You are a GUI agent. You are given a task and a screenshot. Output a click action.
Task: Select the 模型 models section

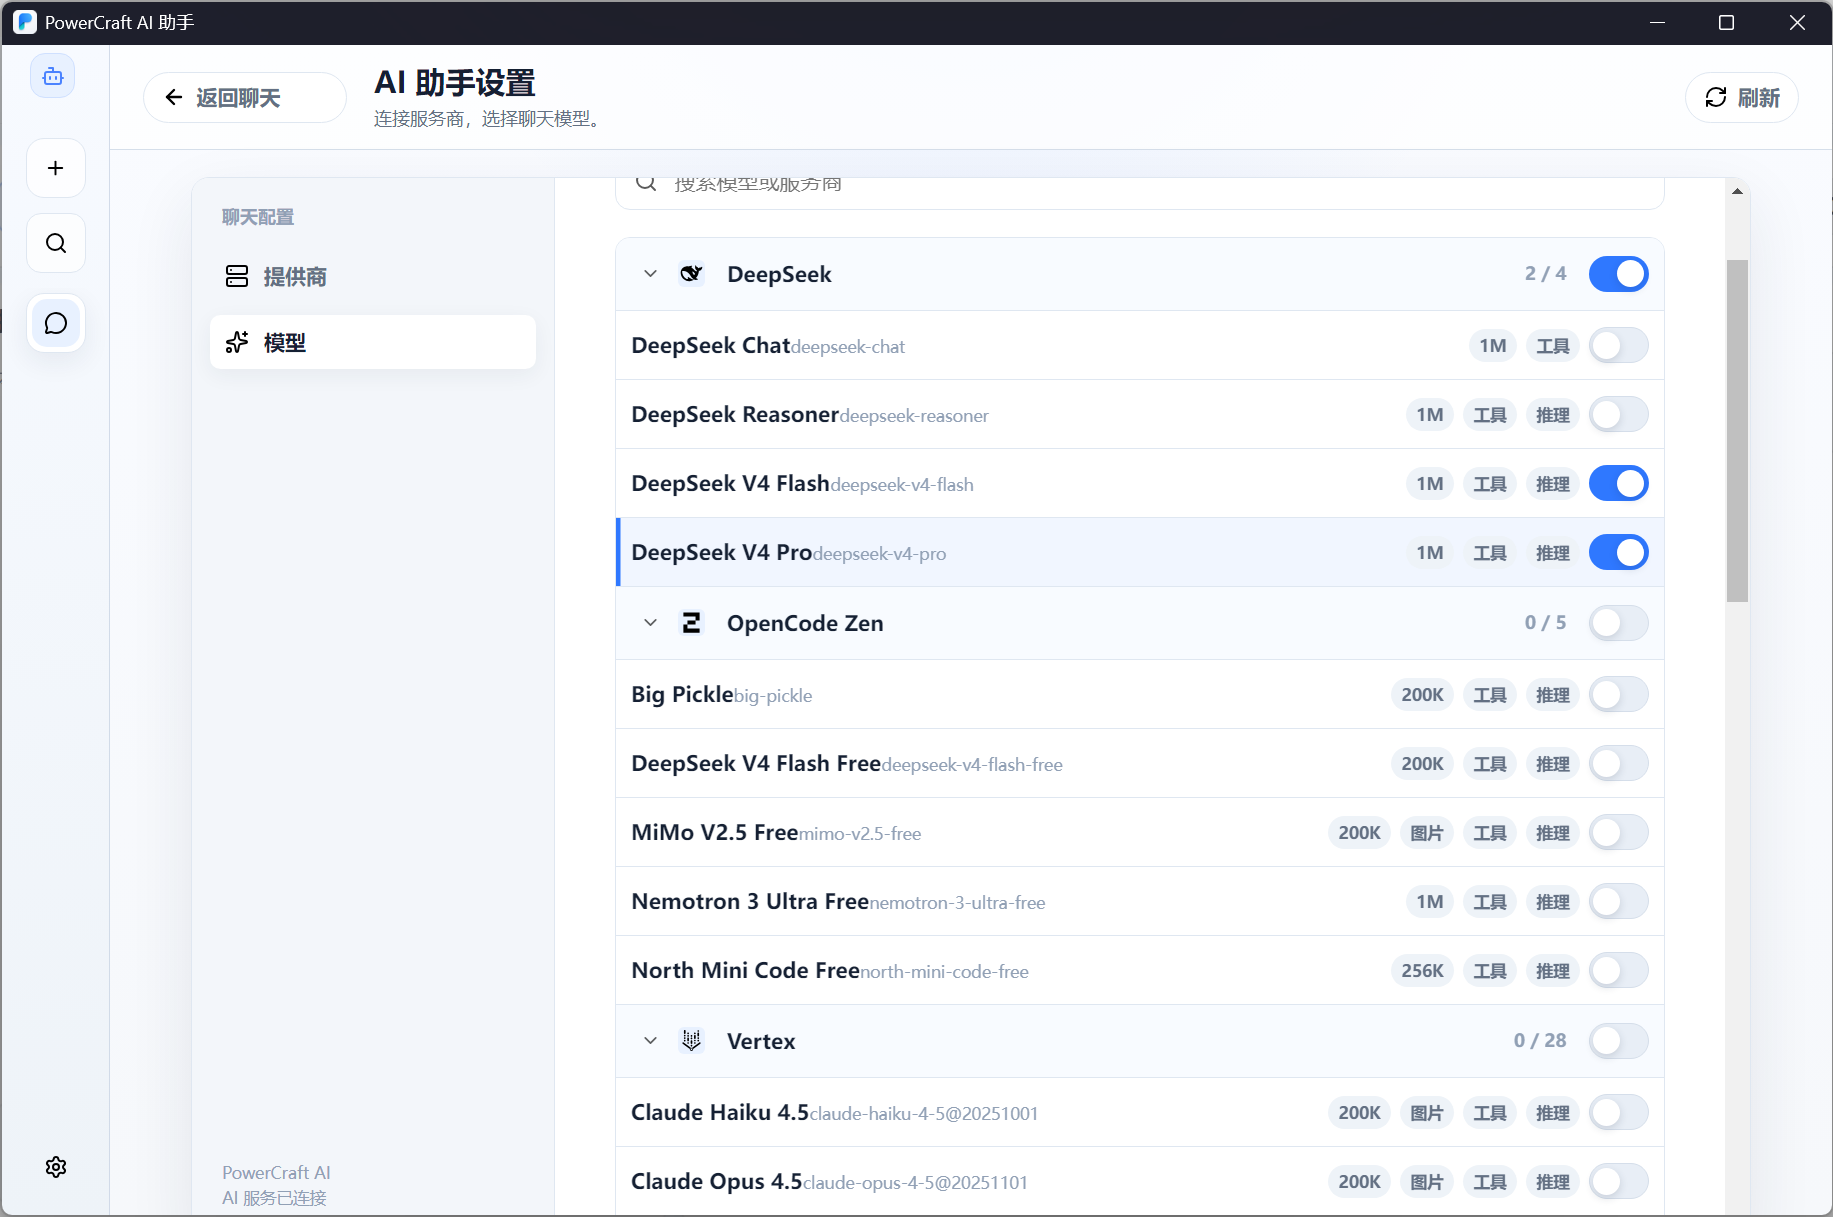tap(373, 342)
